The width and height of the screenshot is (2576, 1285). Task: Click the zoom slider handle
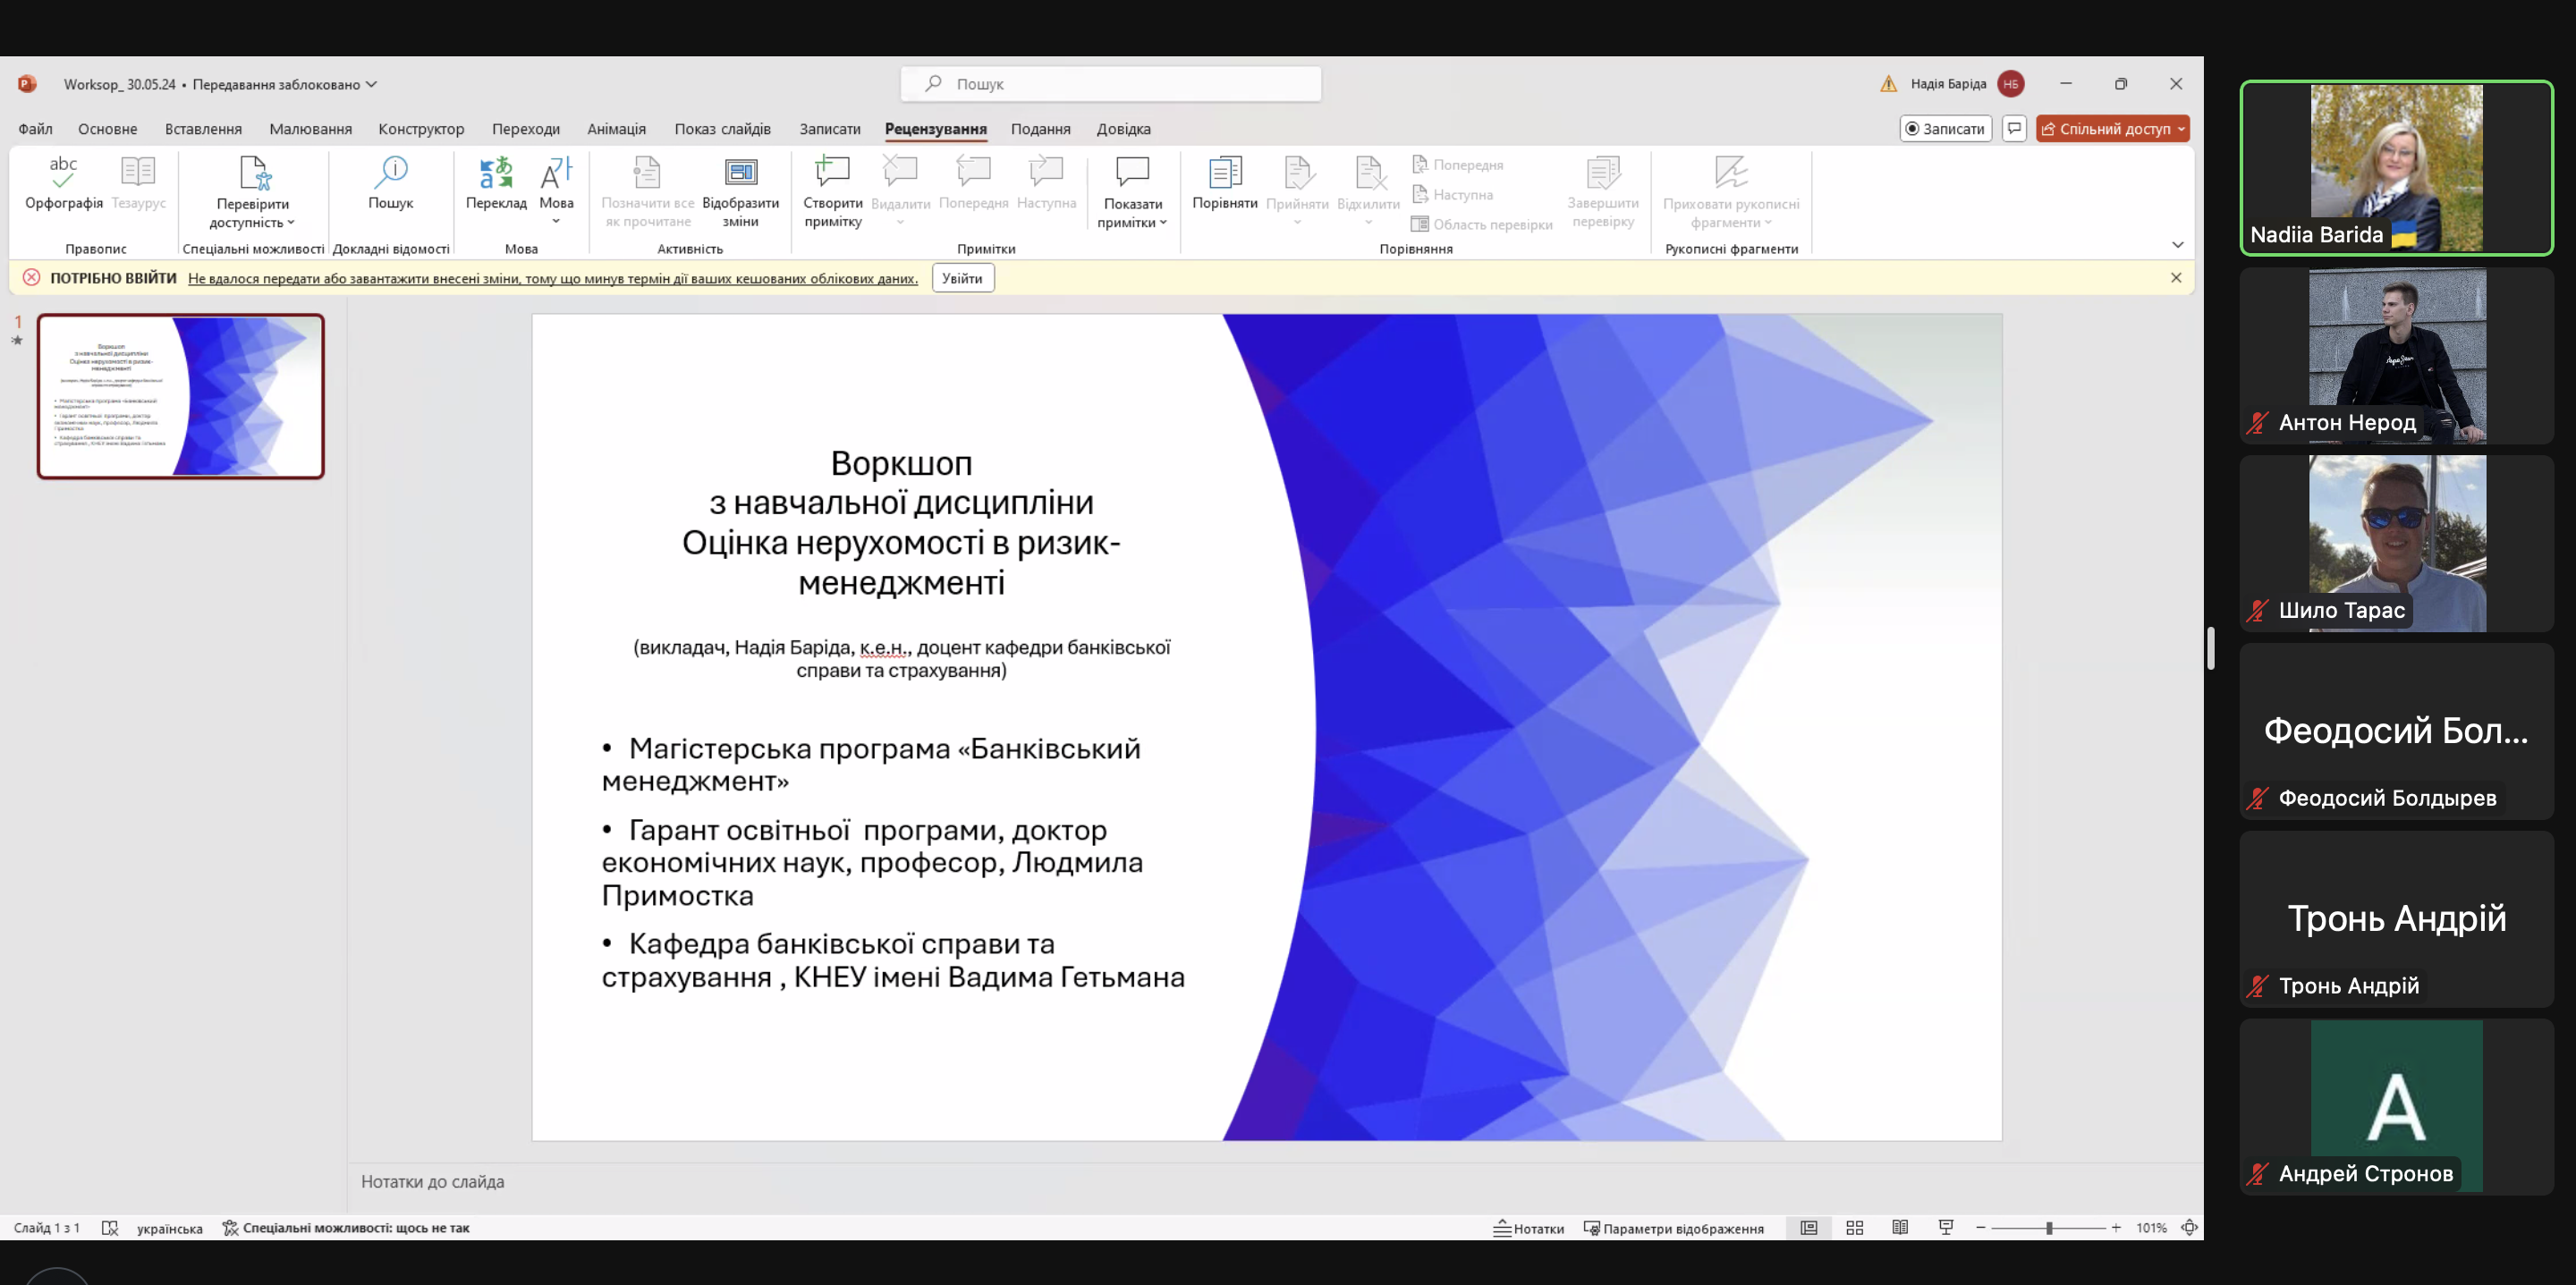tap(2049, 1228)
